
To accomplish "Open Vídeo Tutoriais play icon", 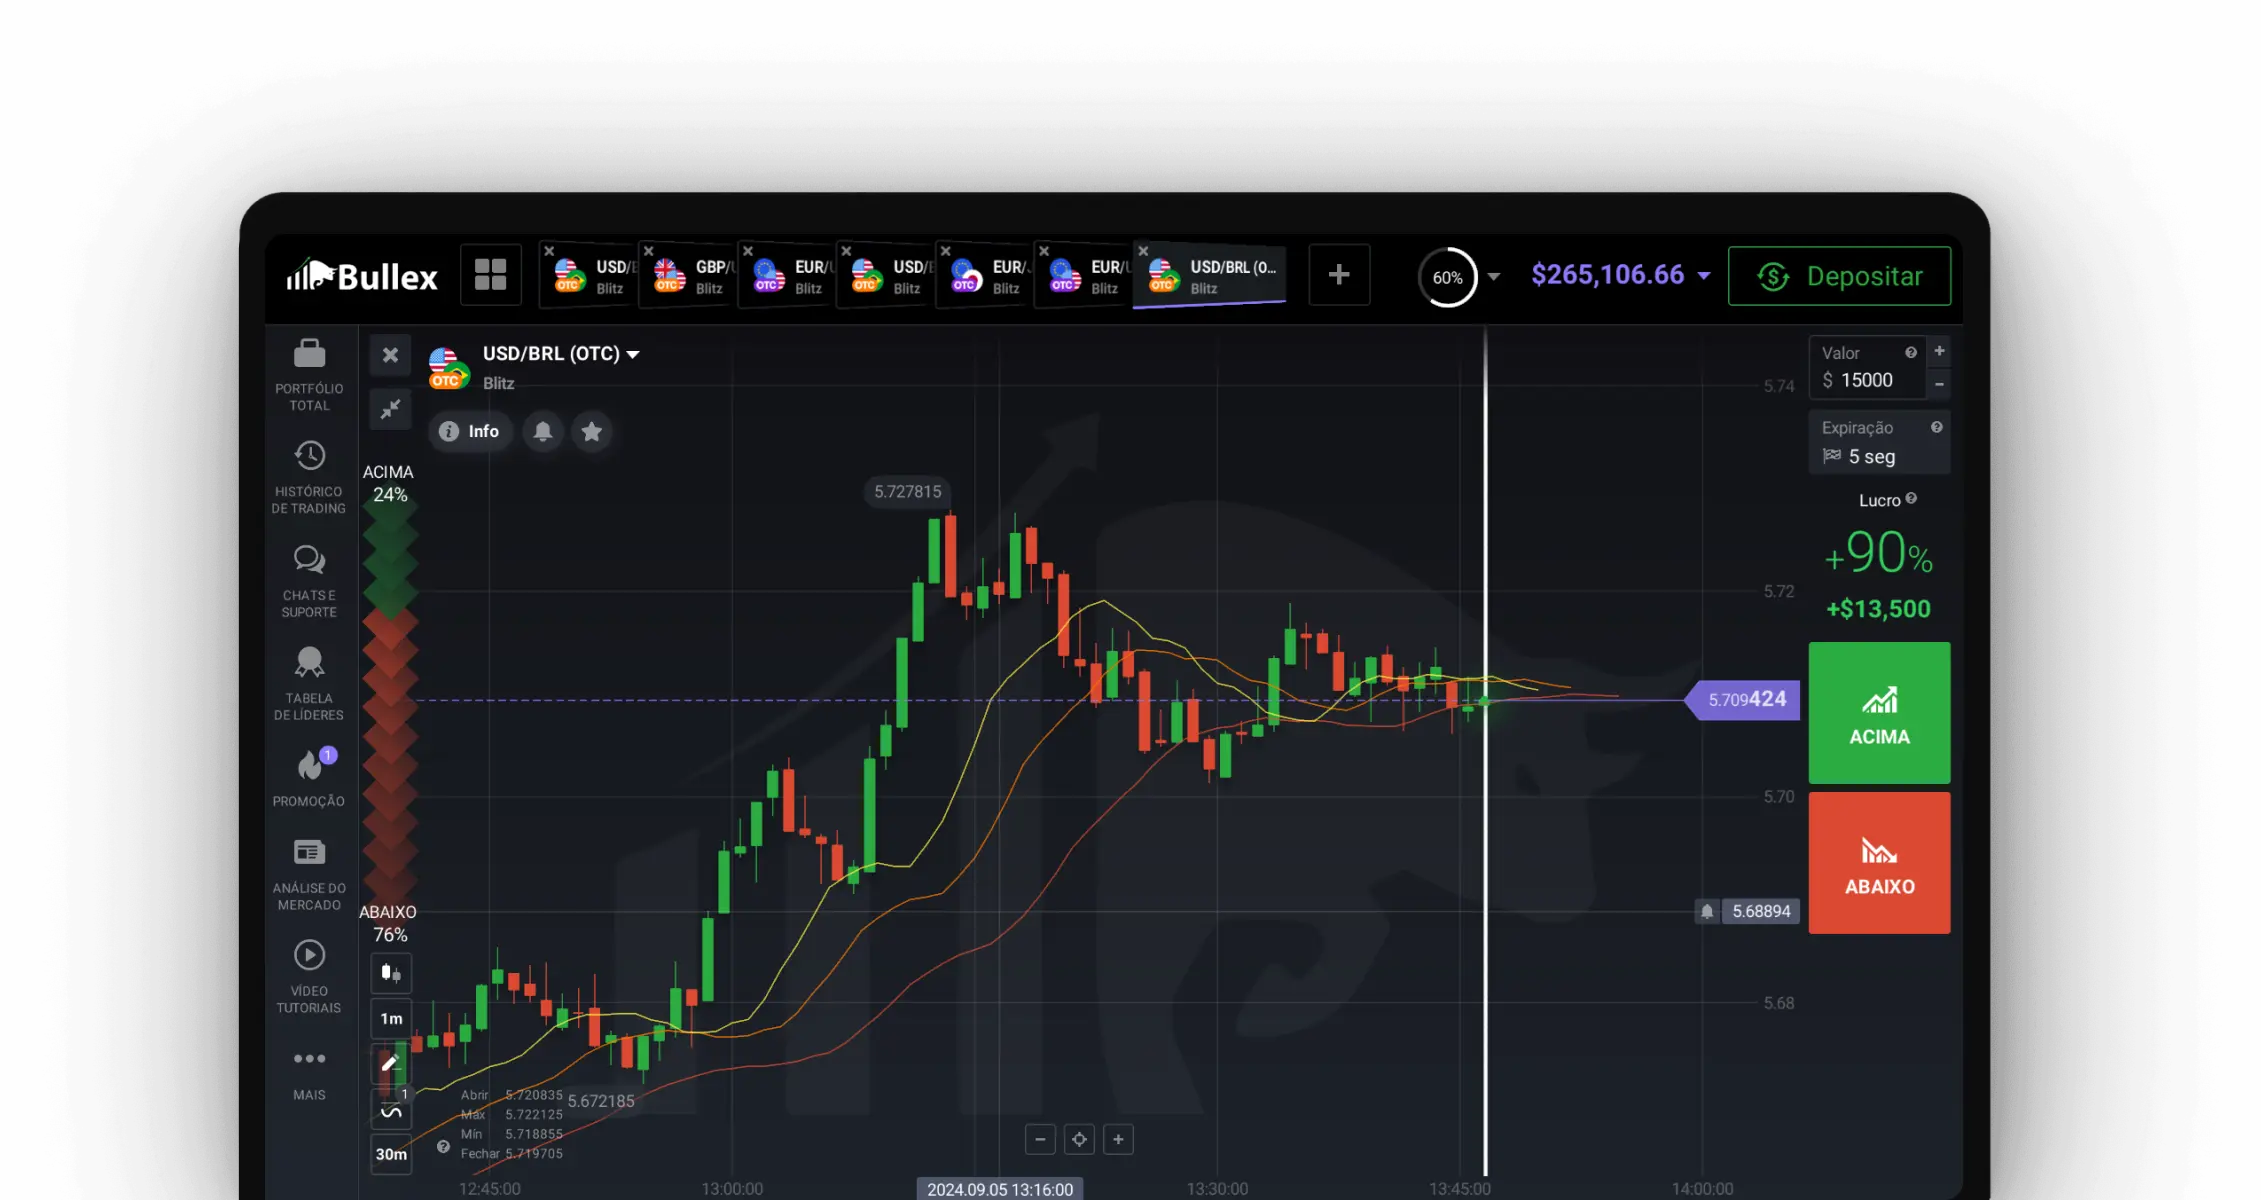I will coord(309,956).
